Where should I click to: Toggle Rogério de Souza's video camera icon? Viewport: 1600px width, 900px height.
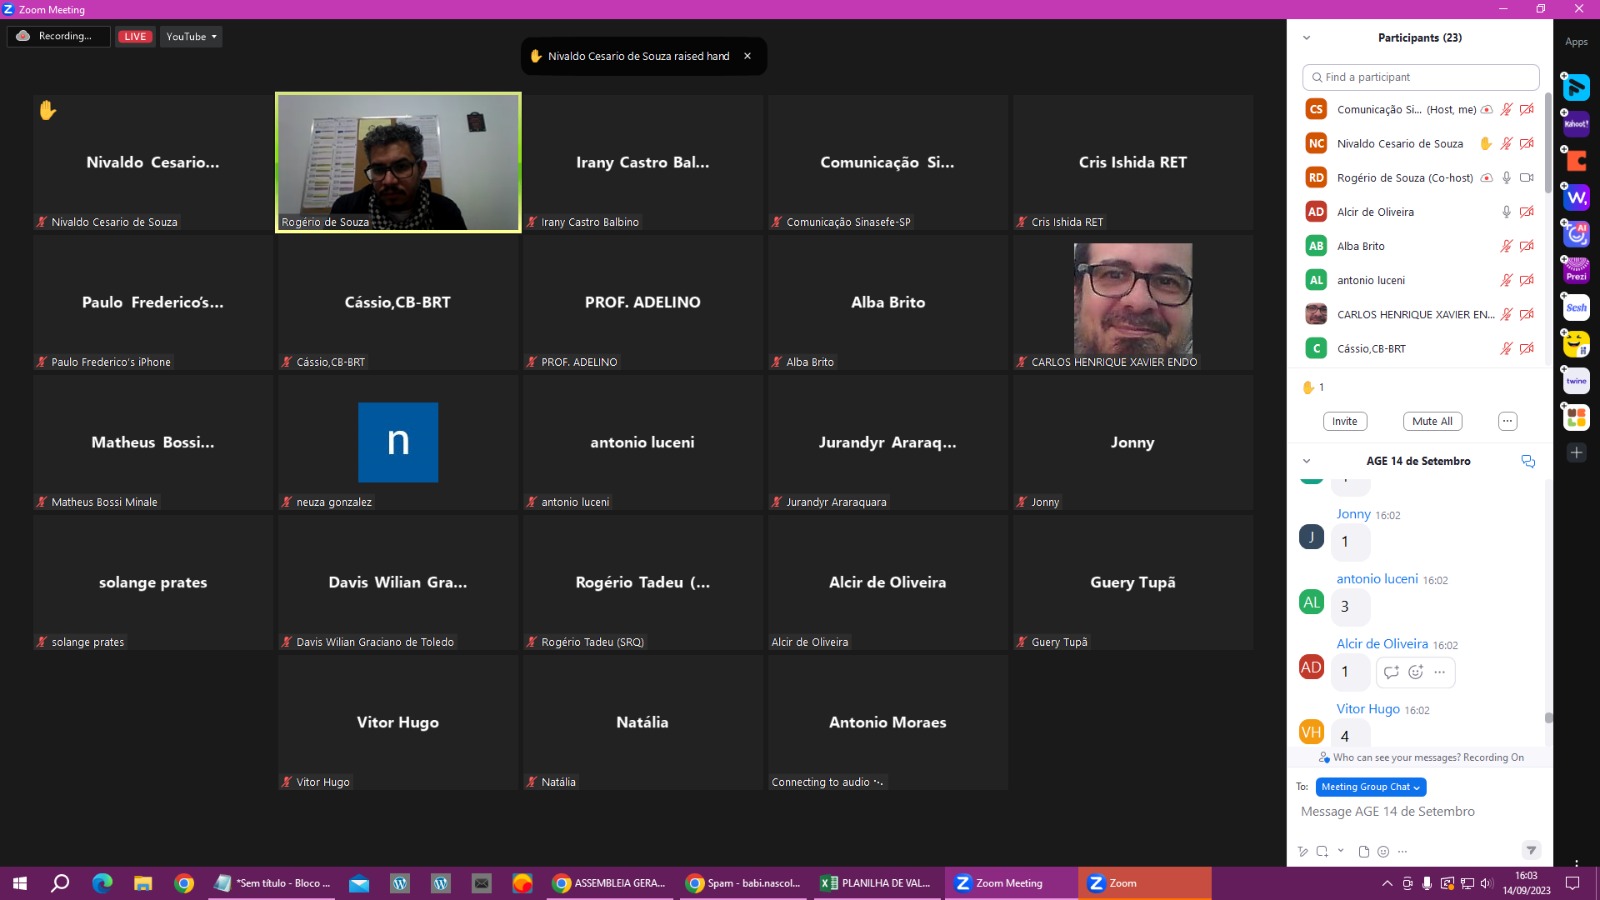pyautogui.click(x=1527, y=178)
